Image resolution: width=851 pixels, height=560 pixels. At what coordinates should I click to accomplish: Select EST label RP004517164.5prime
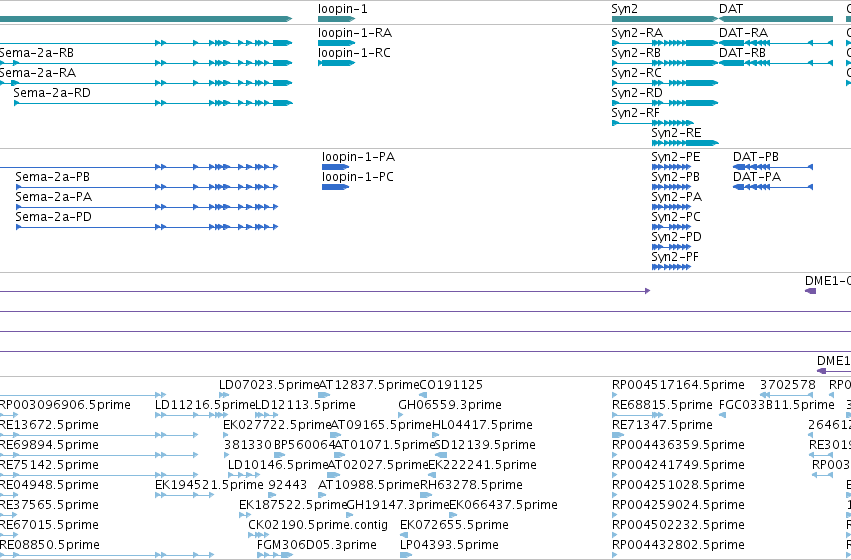coord(678,385)
